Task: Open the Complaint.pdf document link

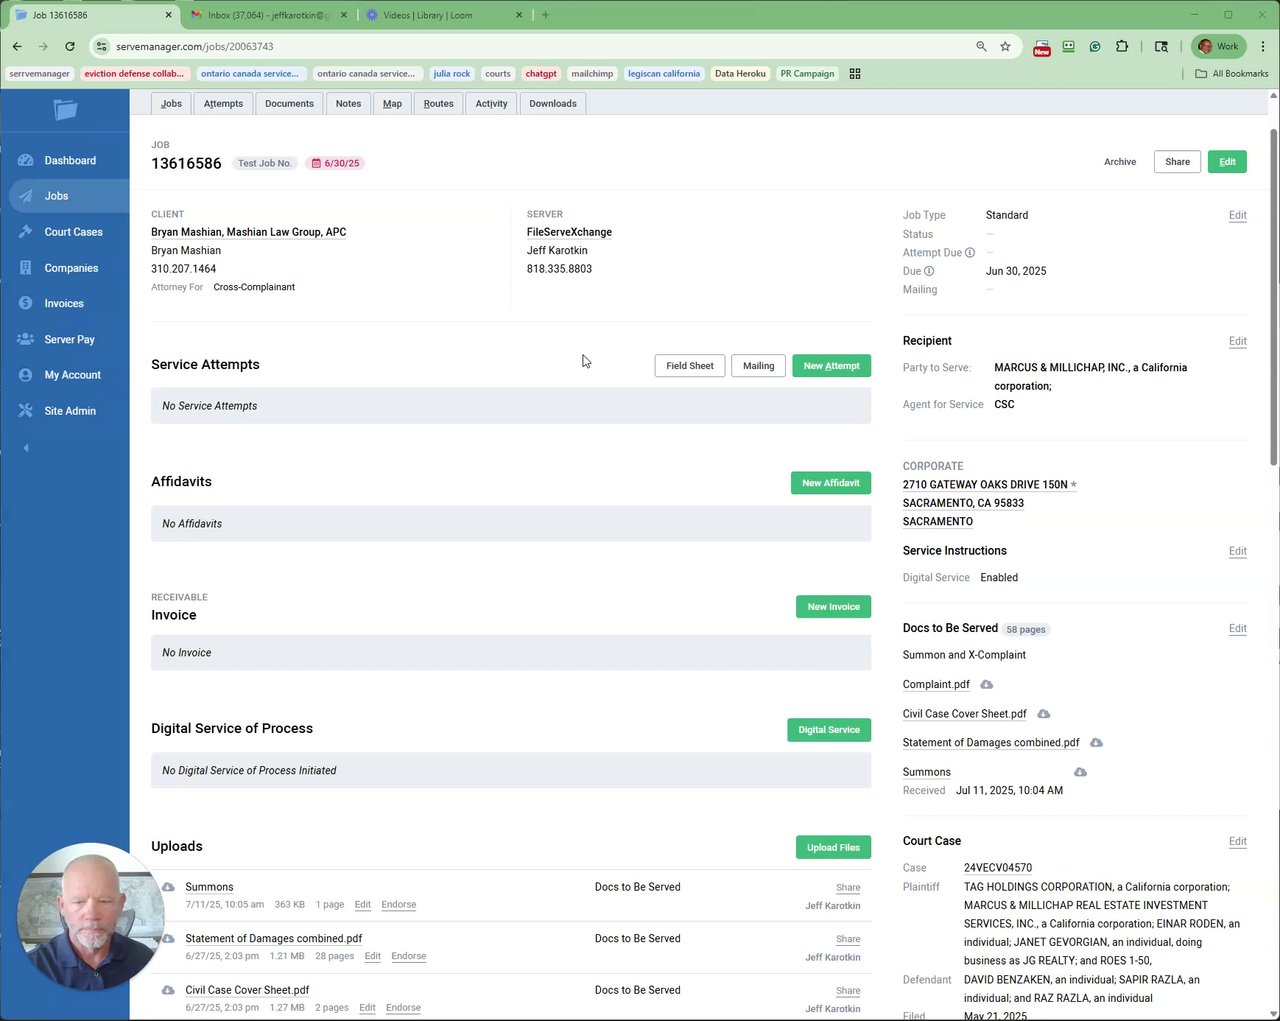Action: pyautogui.click(x=936, y=684)
